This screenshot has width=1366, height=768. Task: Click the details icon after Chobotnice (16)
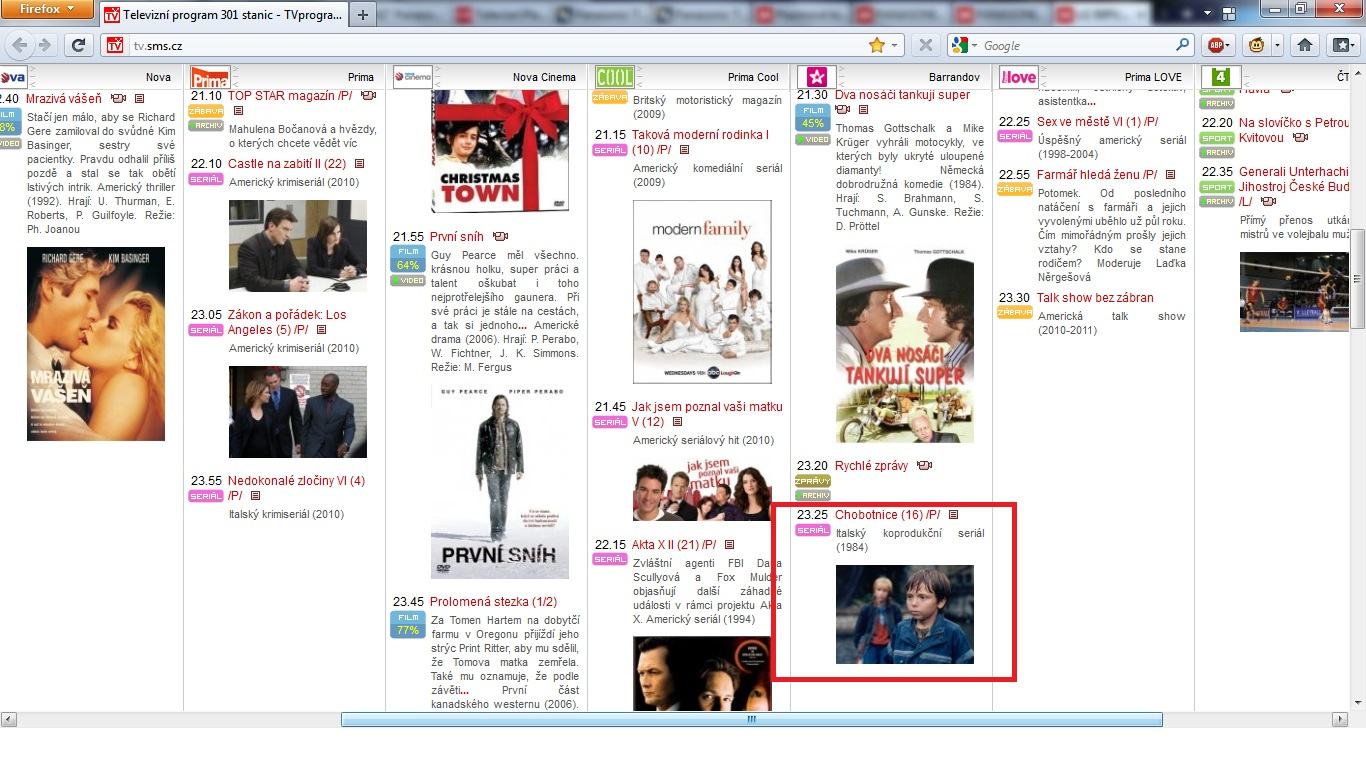tap(953, 515)
